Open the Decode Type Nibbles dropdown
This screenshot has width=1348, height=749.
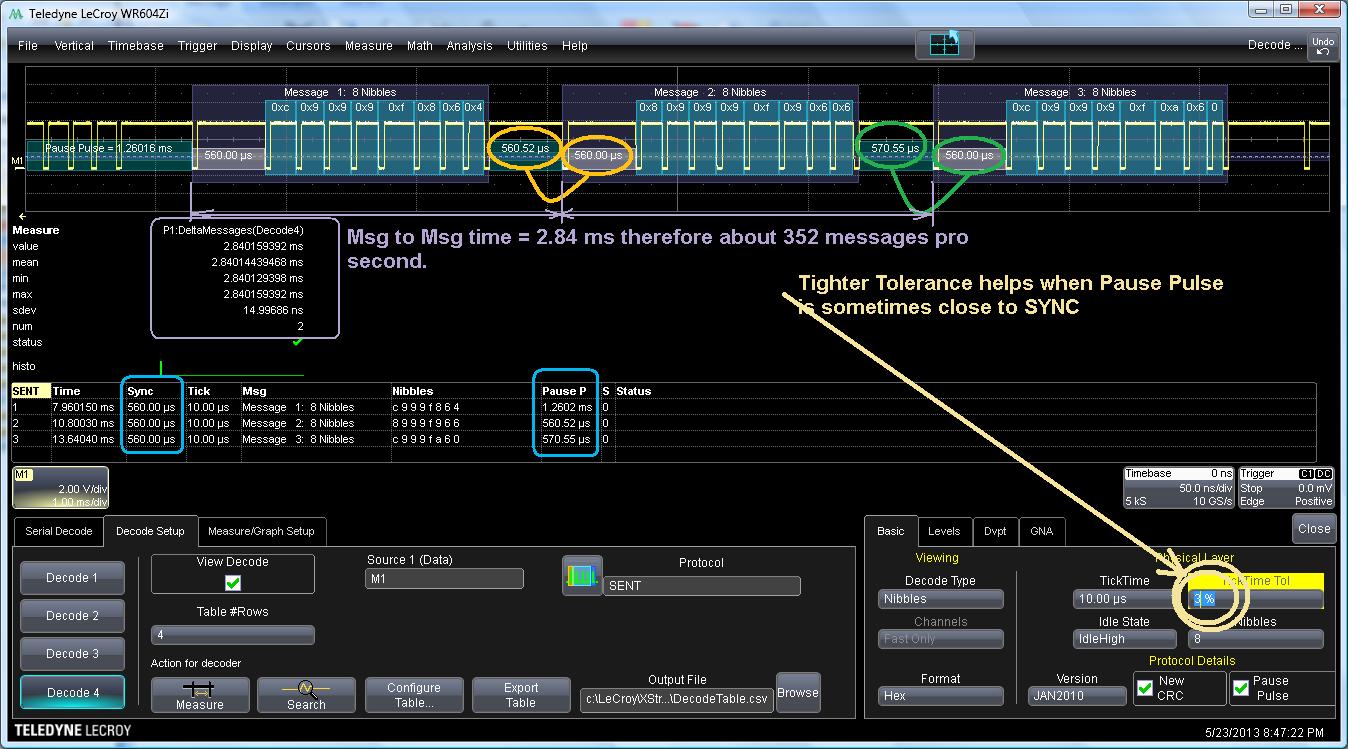click(940, 599)
